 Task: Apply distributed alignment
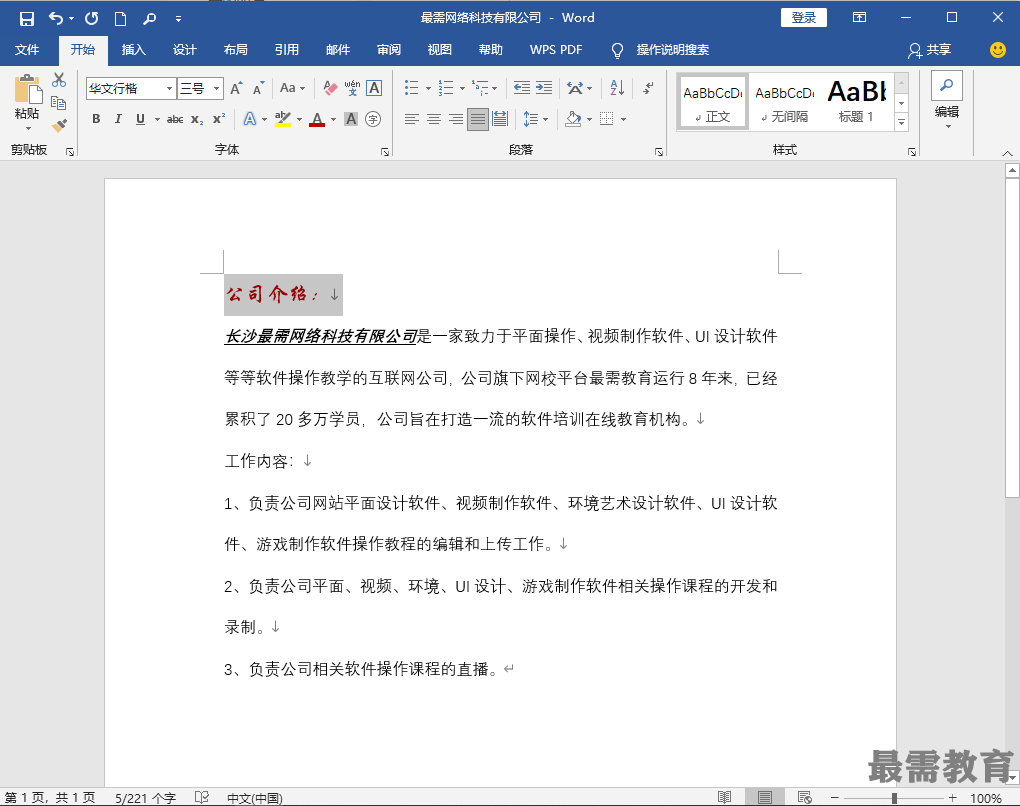click(x=500, y=119)
